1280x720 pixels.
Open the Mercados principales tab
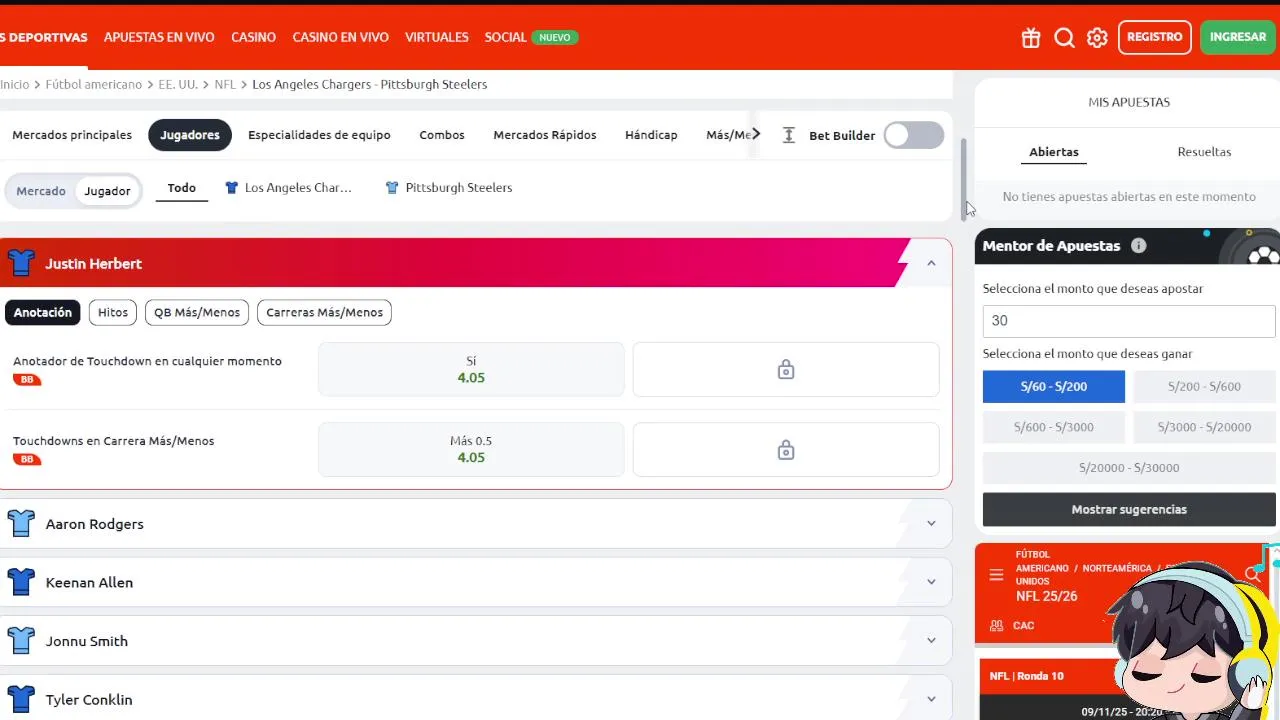72,135
